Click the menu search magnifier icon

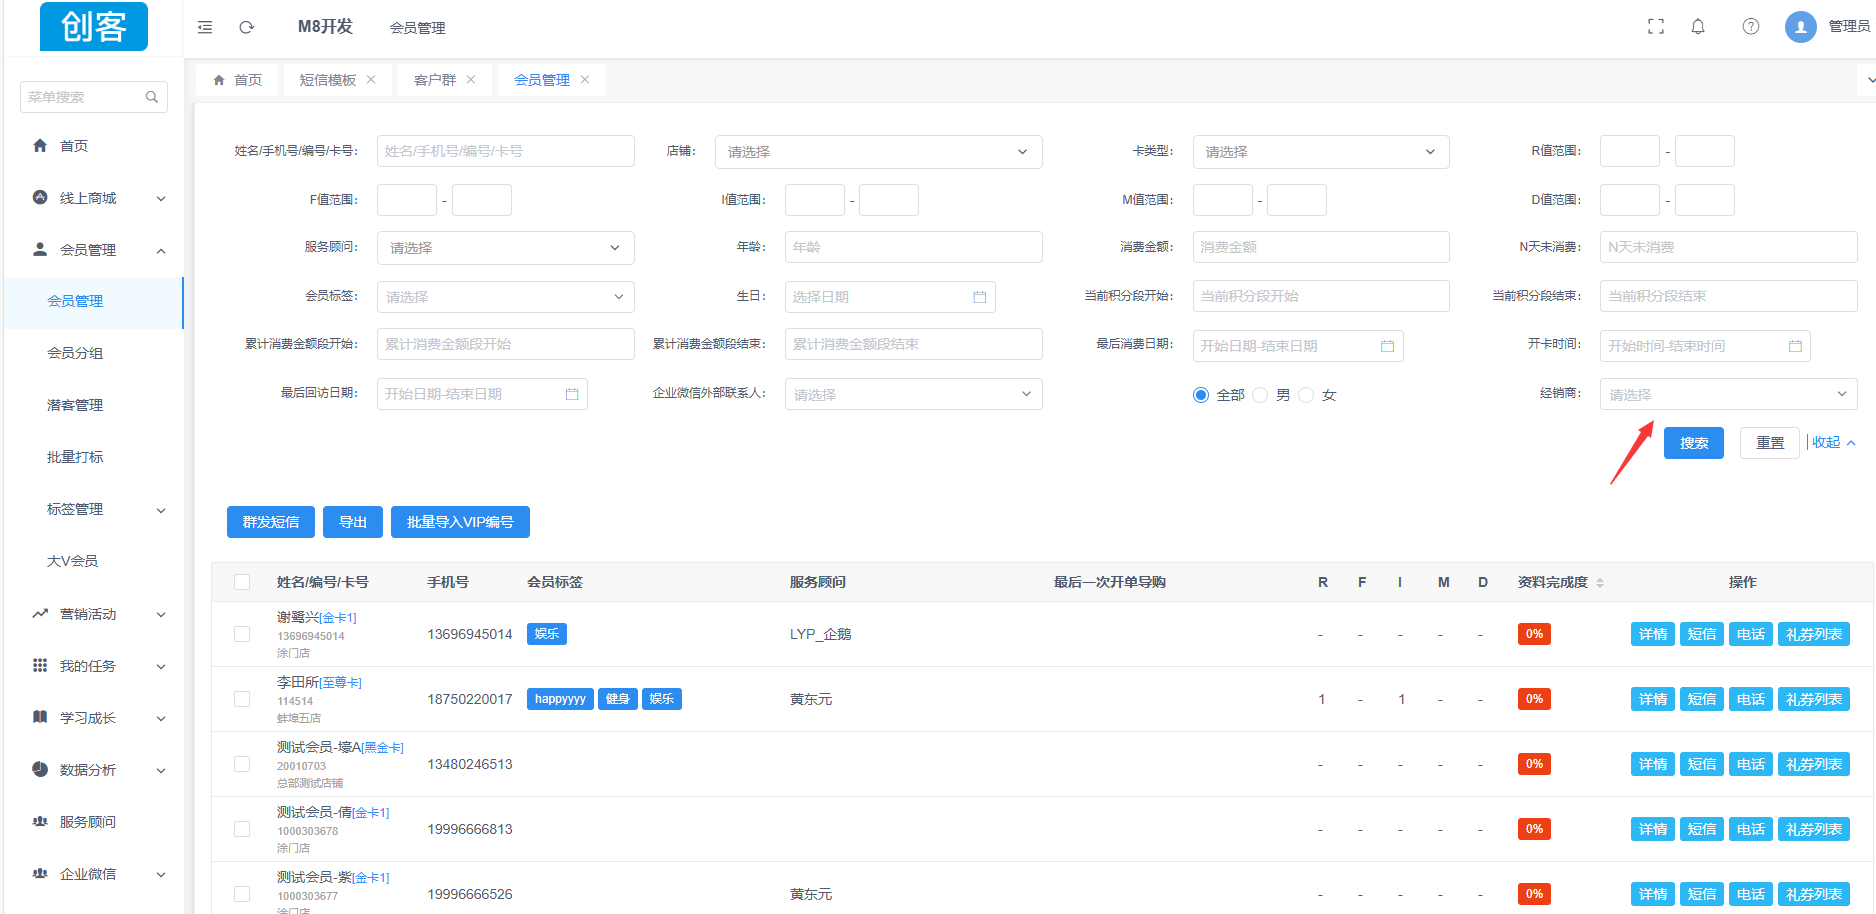152,97
